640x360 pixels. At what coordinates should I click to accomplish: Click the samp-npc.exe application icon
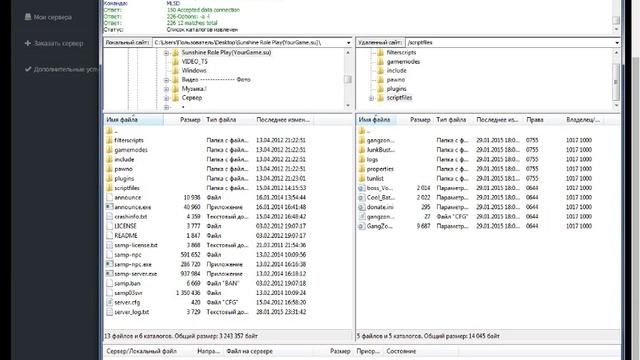pos(109,264)
